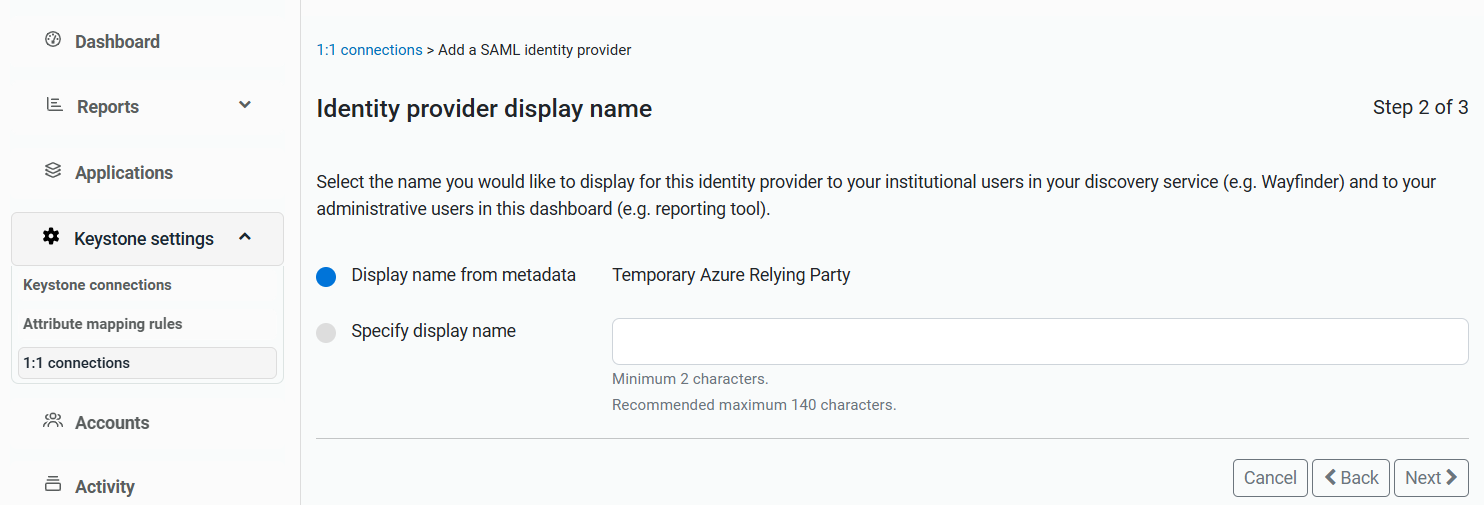Proceed with the Next button
Screen dimensions: 1484x505
1431,478
